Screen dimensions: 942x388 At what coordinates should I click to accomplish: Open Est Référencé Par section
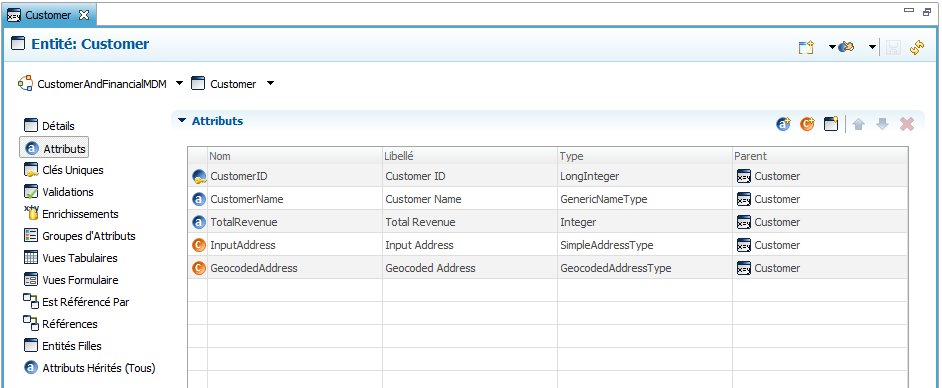pos(85,302)
